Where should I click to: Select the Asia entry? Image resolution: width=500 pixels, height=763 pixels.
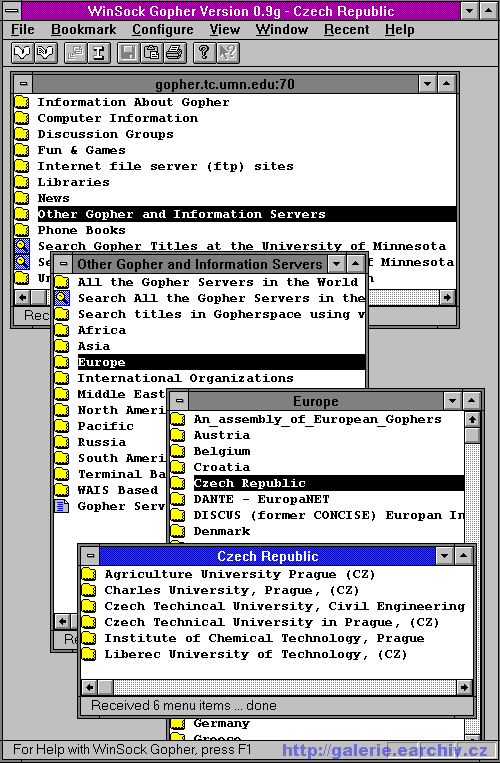click(x=94, y=346)
